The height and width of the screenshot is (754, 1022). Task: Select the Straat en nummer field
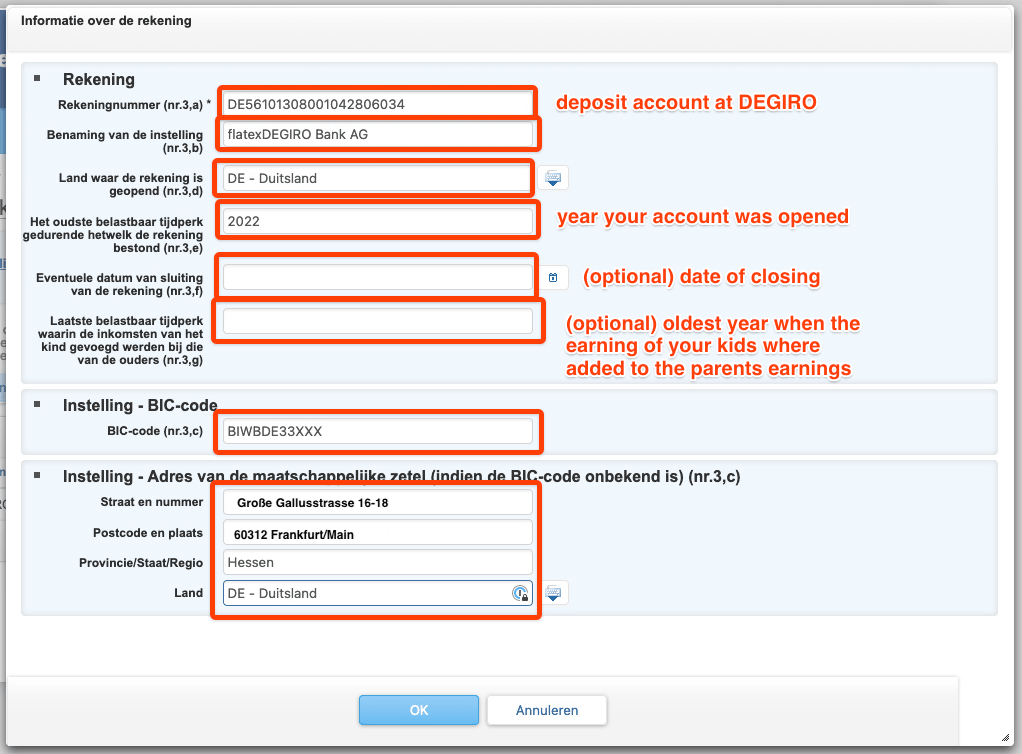click(x=377, y=502)
